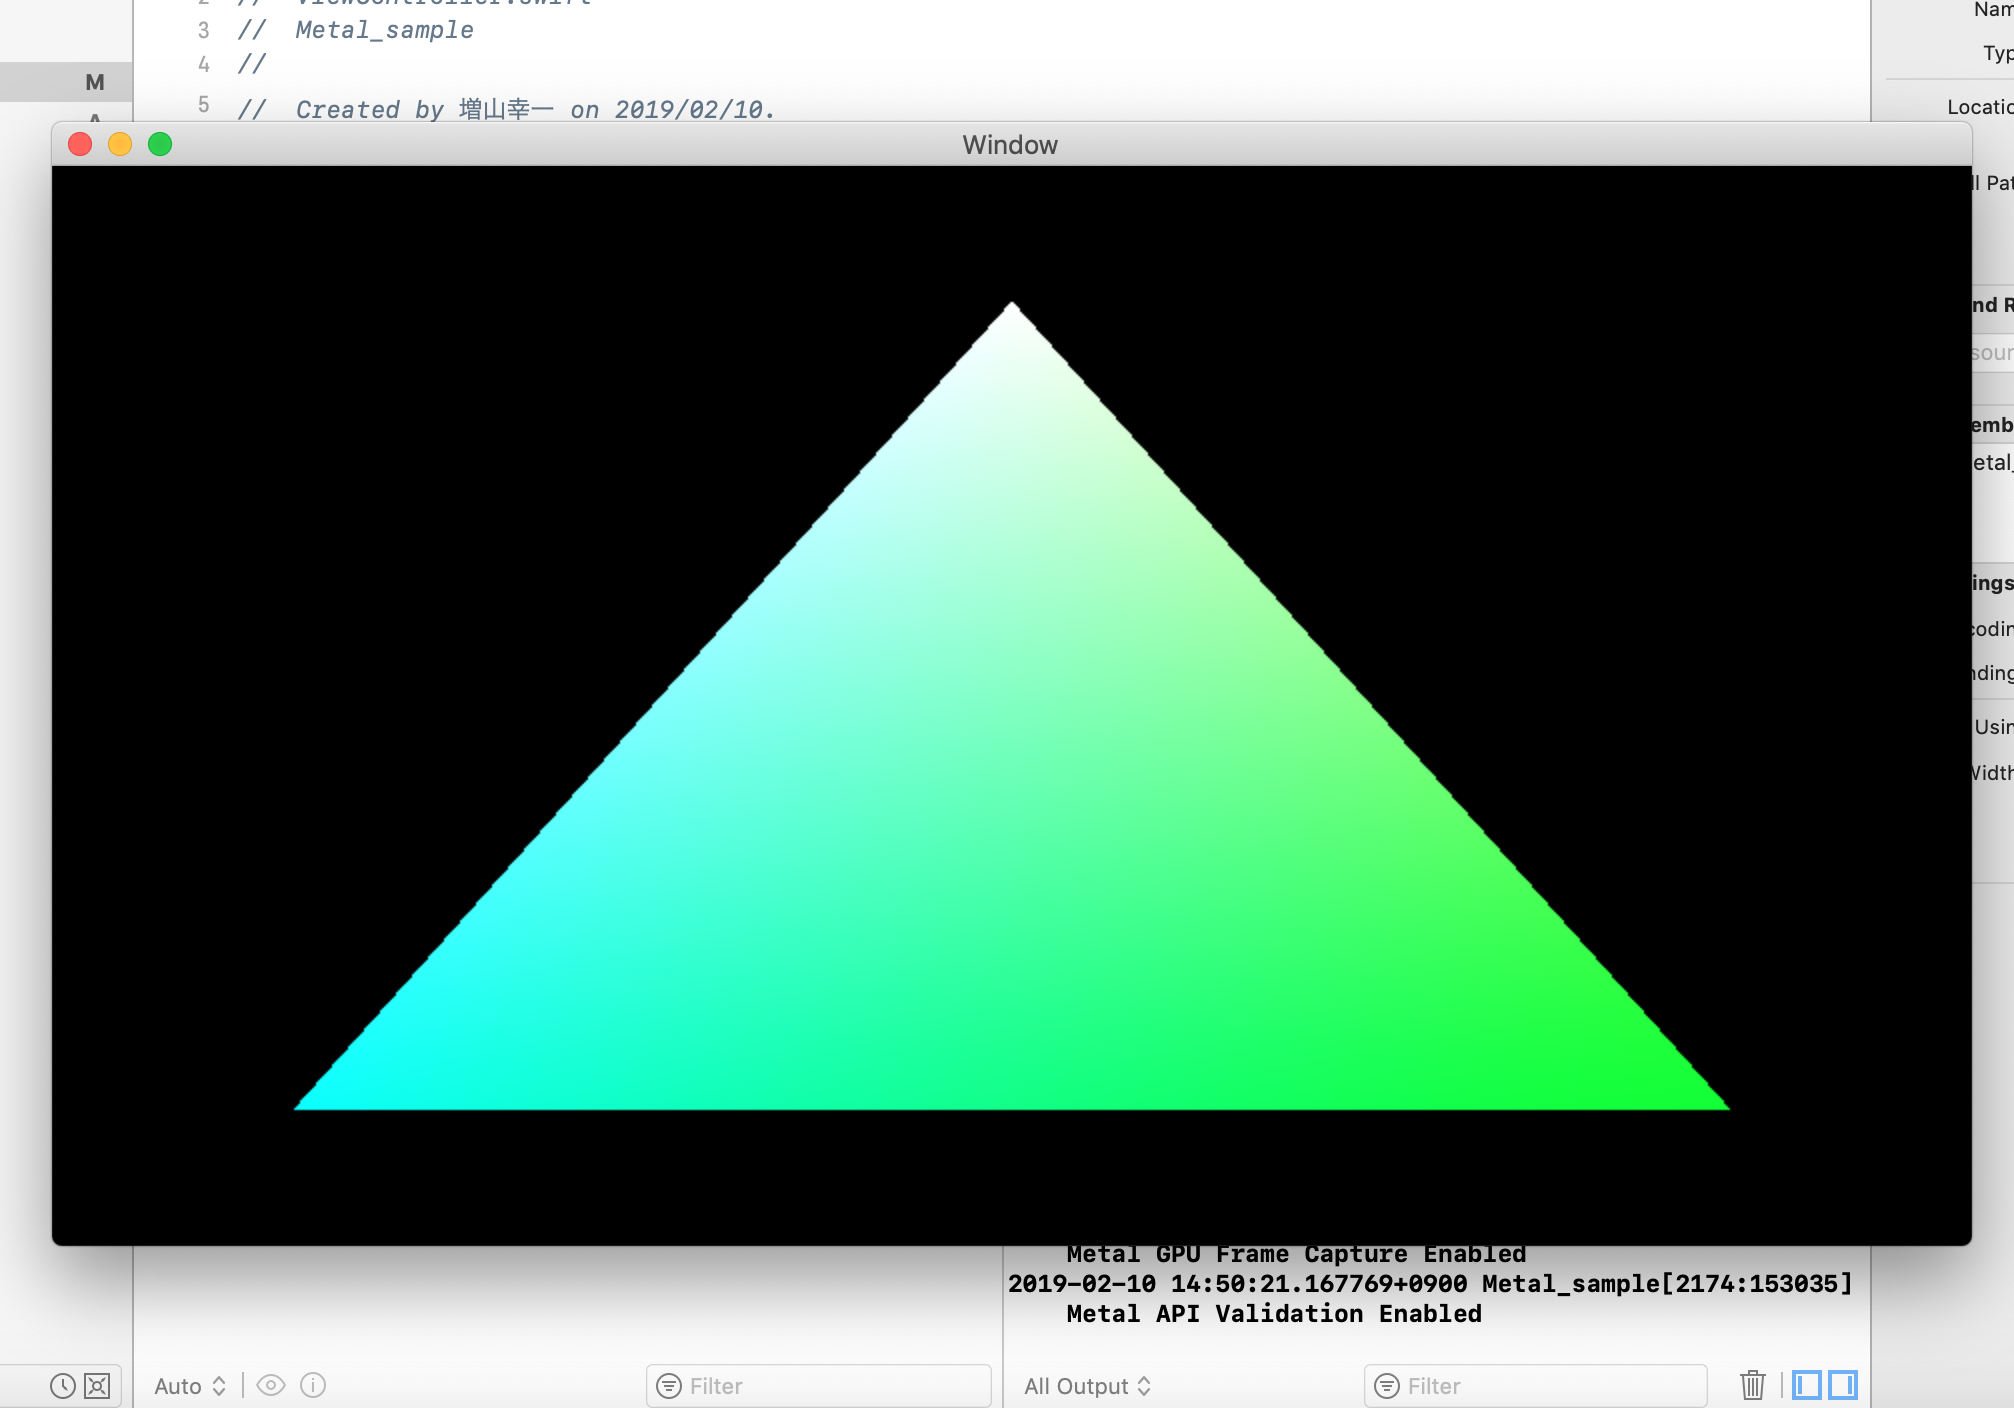Screen dimensions: 2014x1408
Task: Minimize the Window with yellow button
Action: [x=120, y=144]
